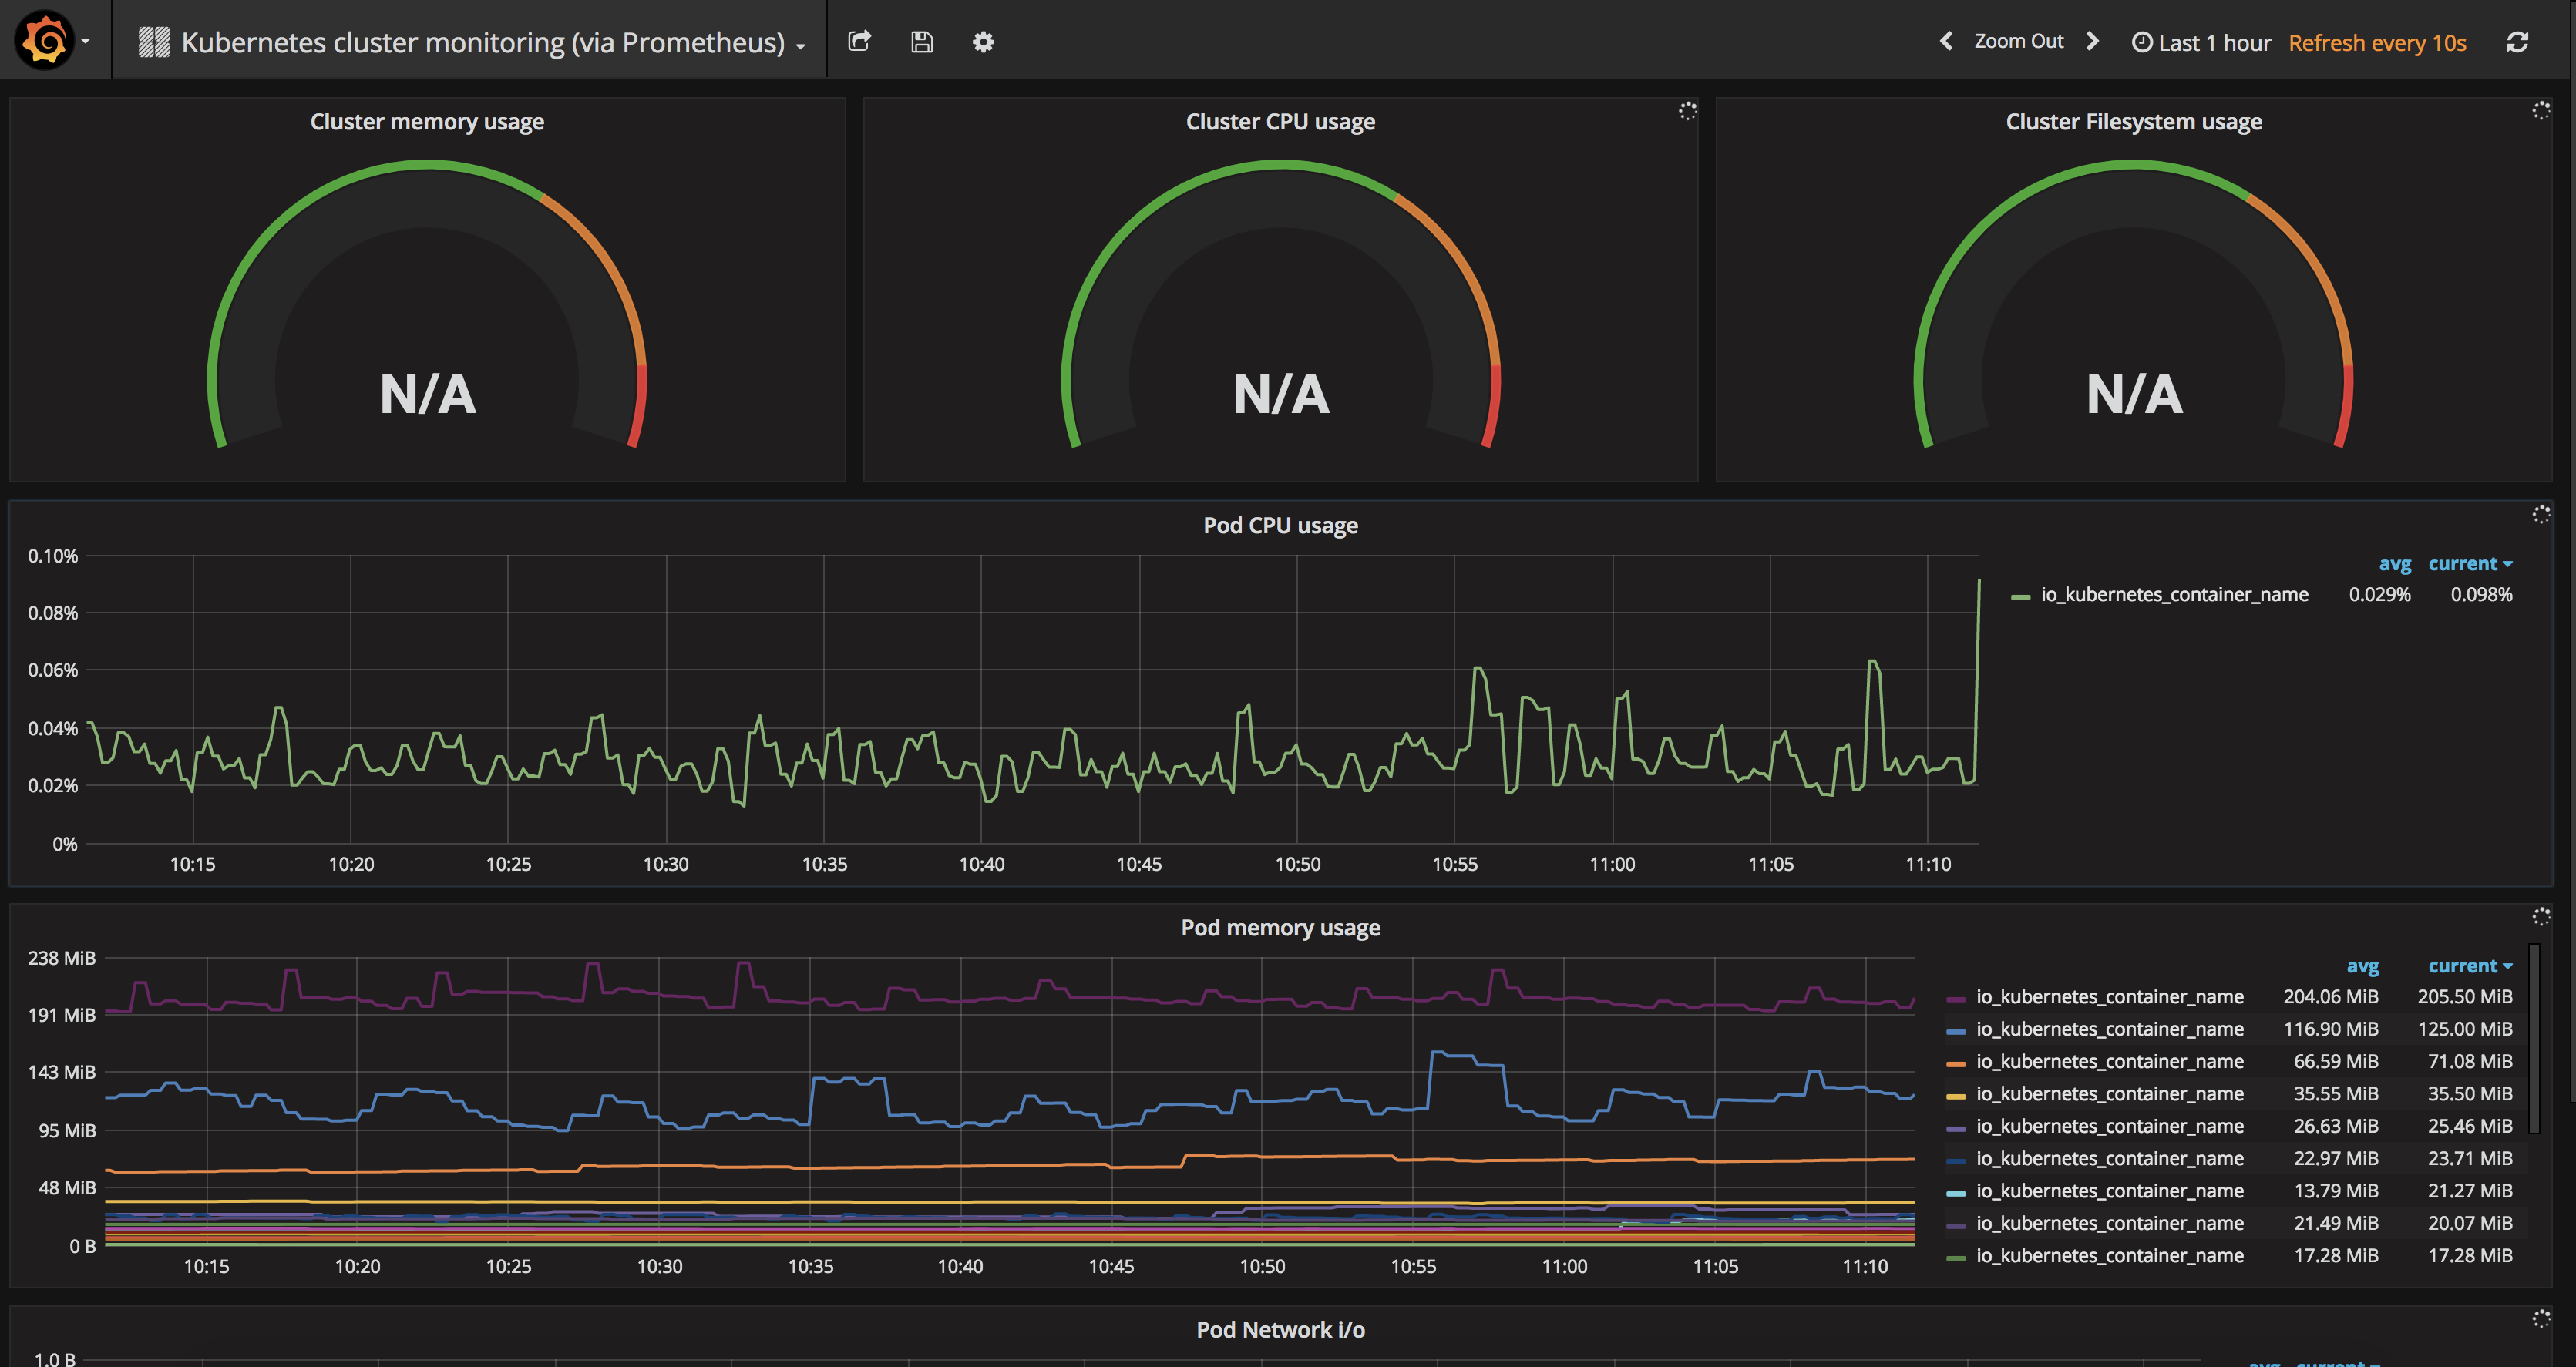Open Pod CPU usage panel title menu
Image resolution: width=2576 pixels, height=1367 pixels.
pos(1280,525)
